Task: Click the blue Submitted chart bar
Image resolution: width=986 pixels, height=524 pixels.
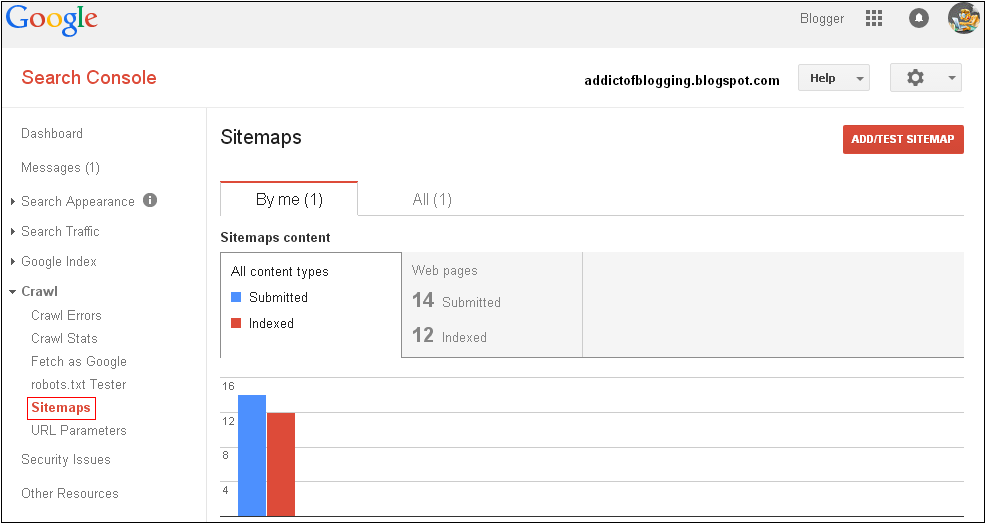Action: coord(252,455)
